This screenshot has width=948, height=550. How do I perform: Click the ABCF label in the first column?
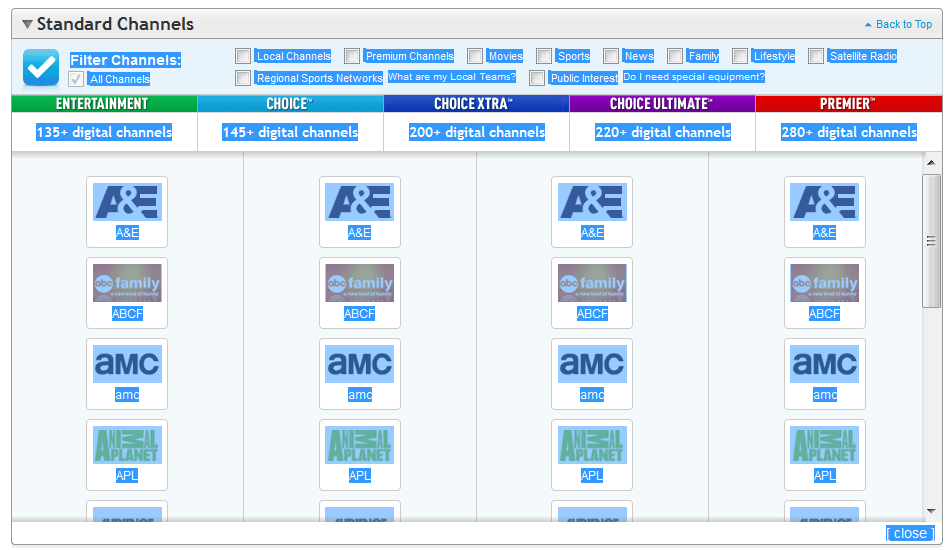tap(128, 314)
